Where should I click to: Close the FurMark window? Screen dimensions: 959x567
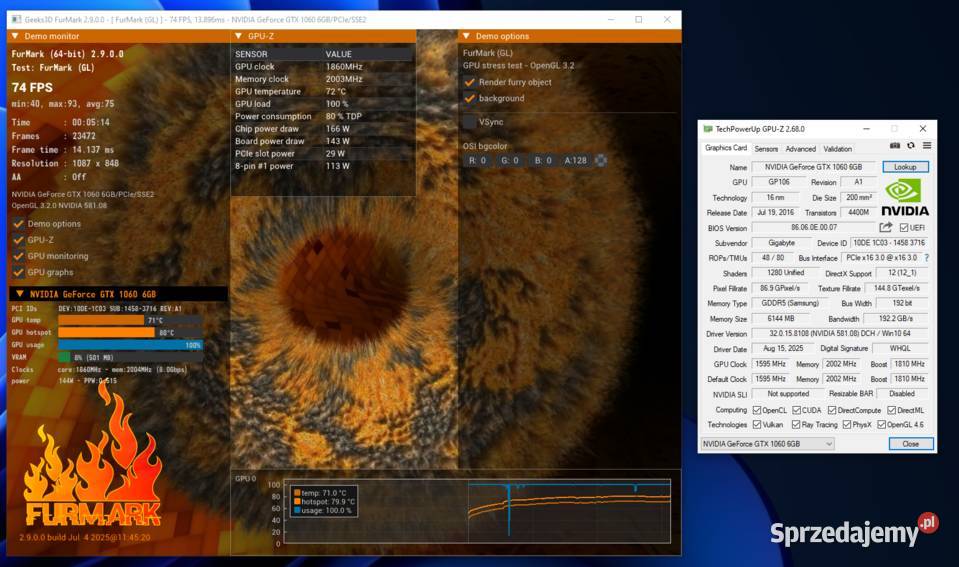pyautogui.click(x=667, y=20)
